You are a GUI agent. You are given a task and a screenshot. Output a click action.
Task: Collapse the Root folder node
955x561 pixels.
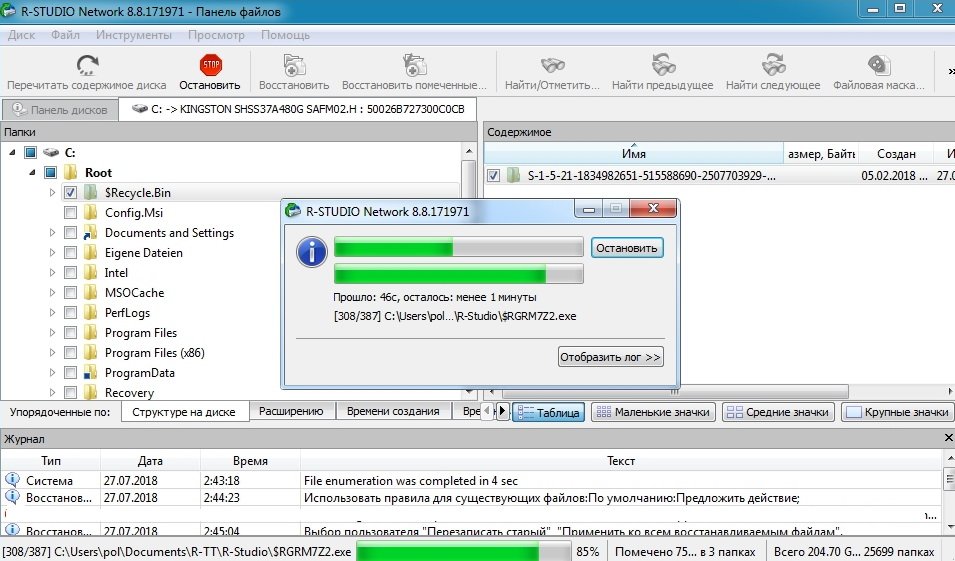(32, 172)
